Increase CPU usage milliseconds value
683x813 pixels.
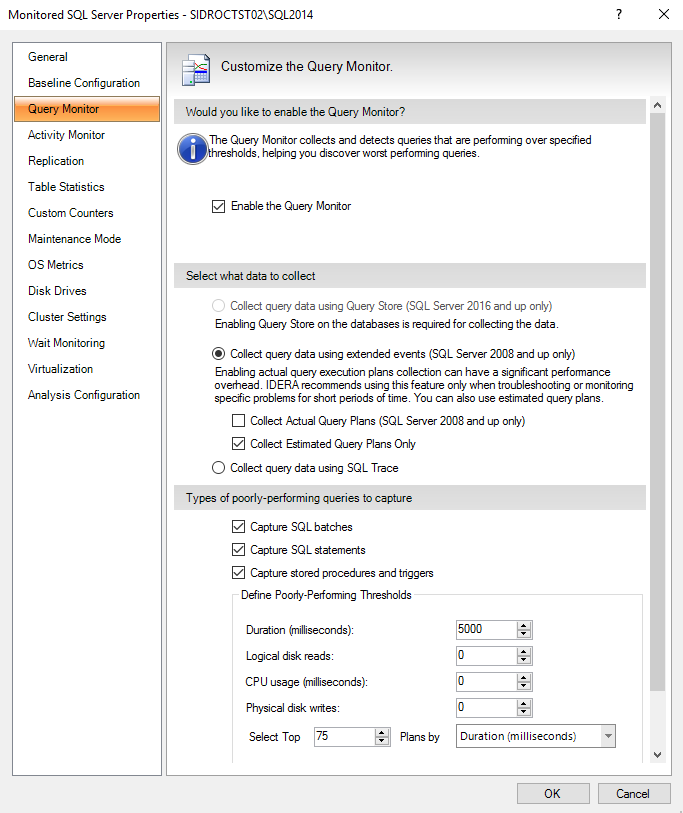point(524,678)
